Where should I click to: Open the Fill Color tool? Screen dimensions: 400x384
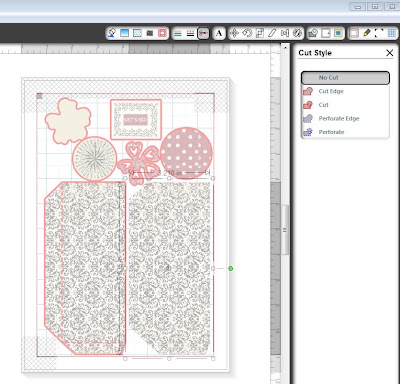tap(112, 33)
